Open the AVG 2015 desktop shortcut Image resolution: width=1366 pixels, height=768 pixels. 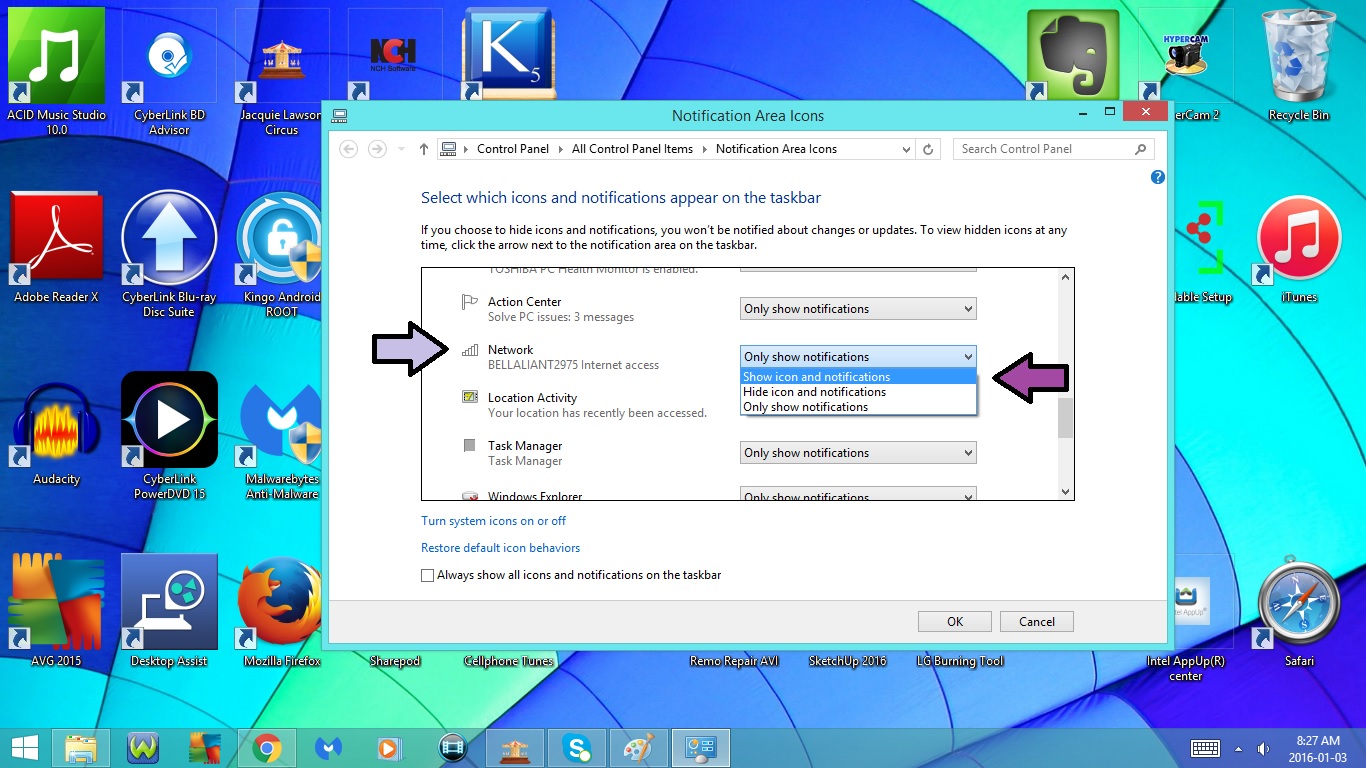(x=56, y=611)
